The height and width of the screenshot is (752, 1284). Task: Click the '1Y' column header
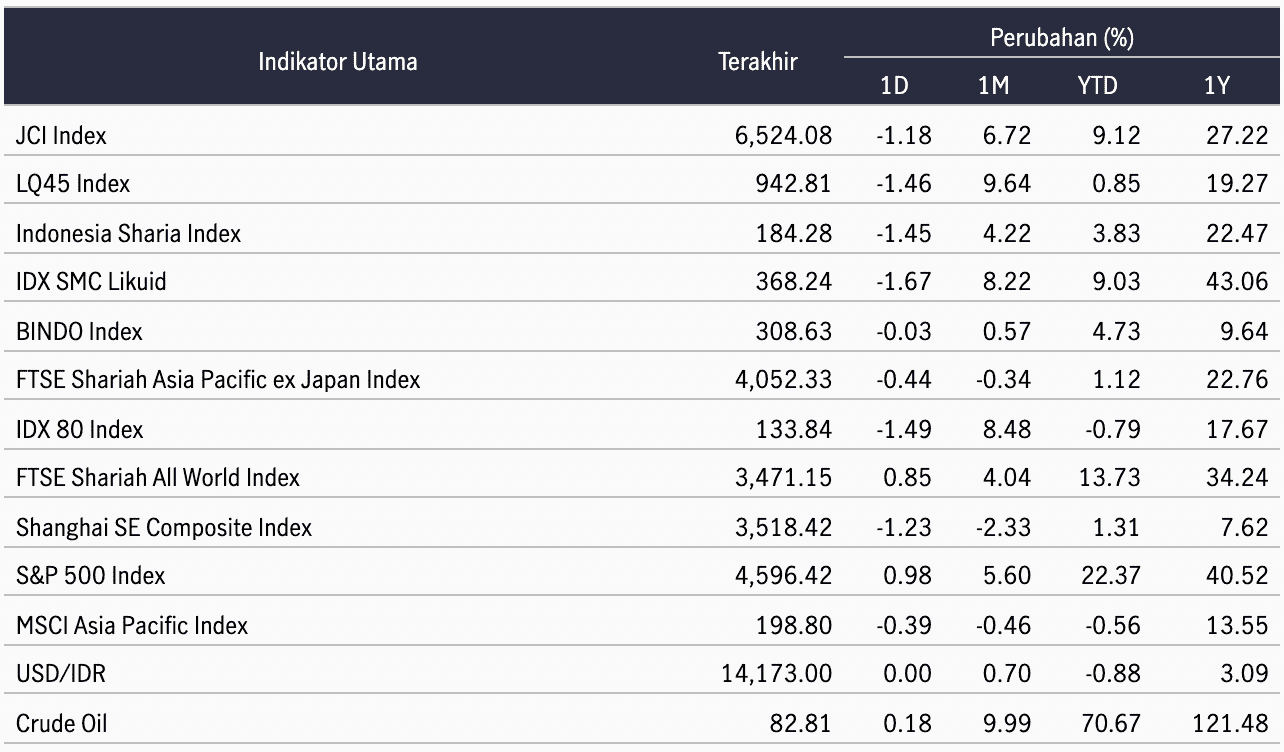coord(1216,86)
